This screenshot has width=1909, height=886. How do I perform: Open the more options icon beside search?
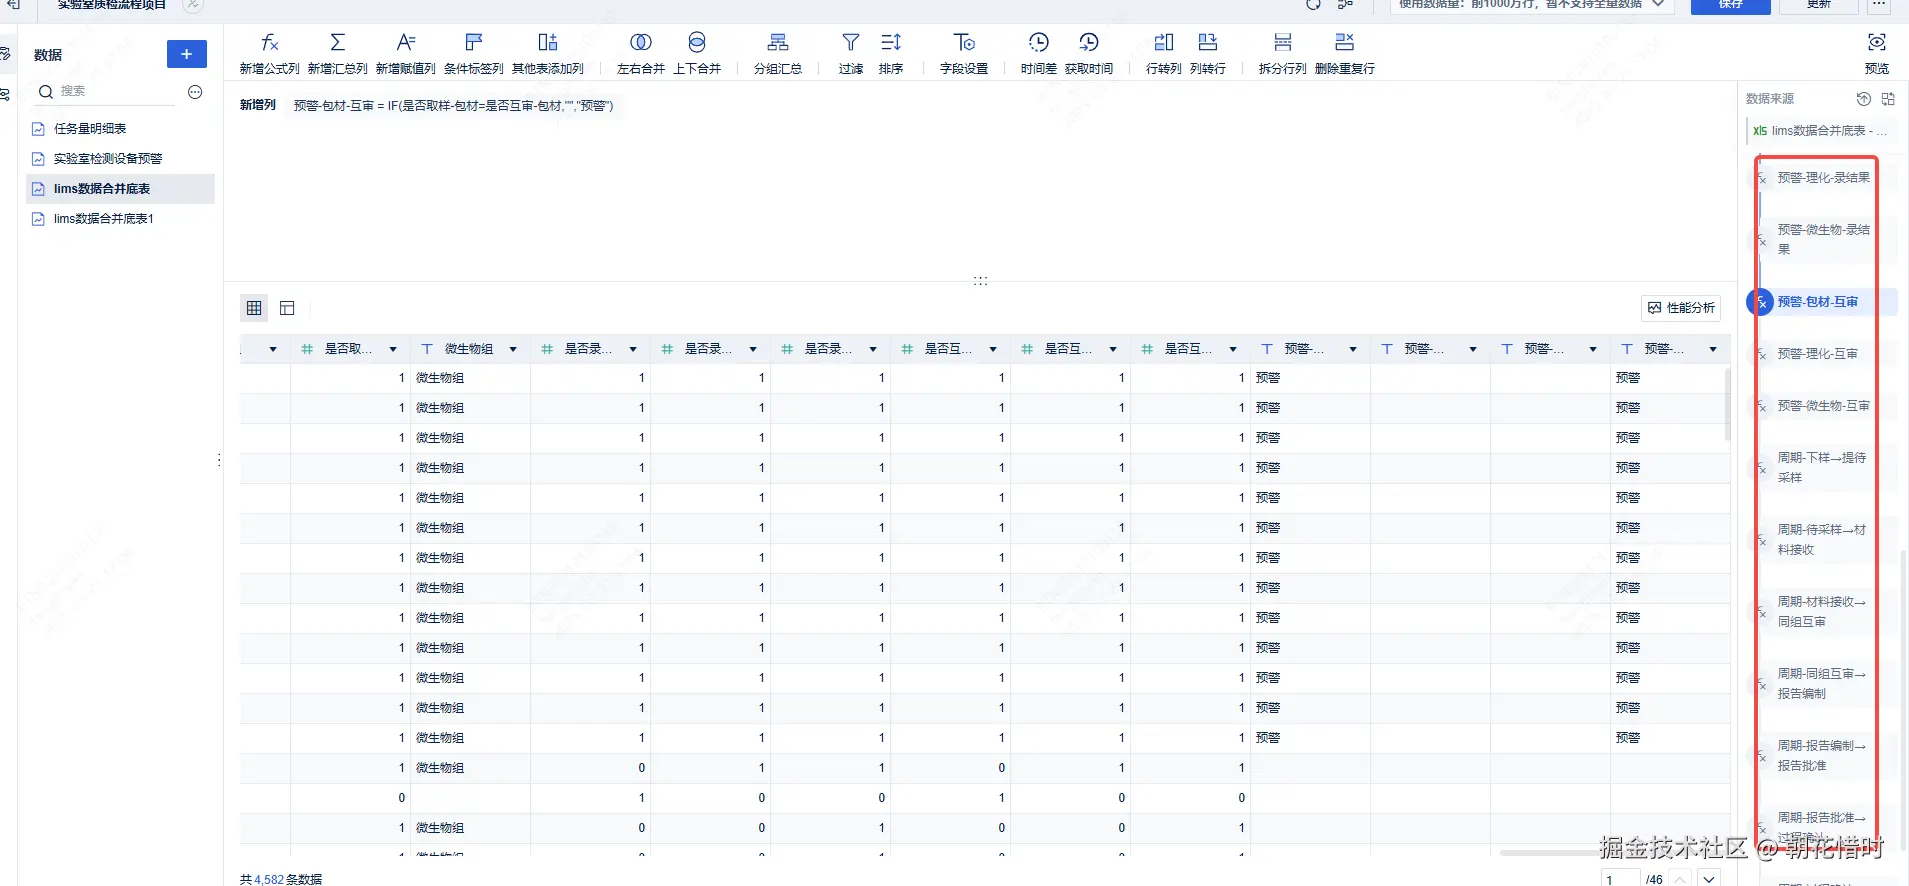click(x=195, y=92)
